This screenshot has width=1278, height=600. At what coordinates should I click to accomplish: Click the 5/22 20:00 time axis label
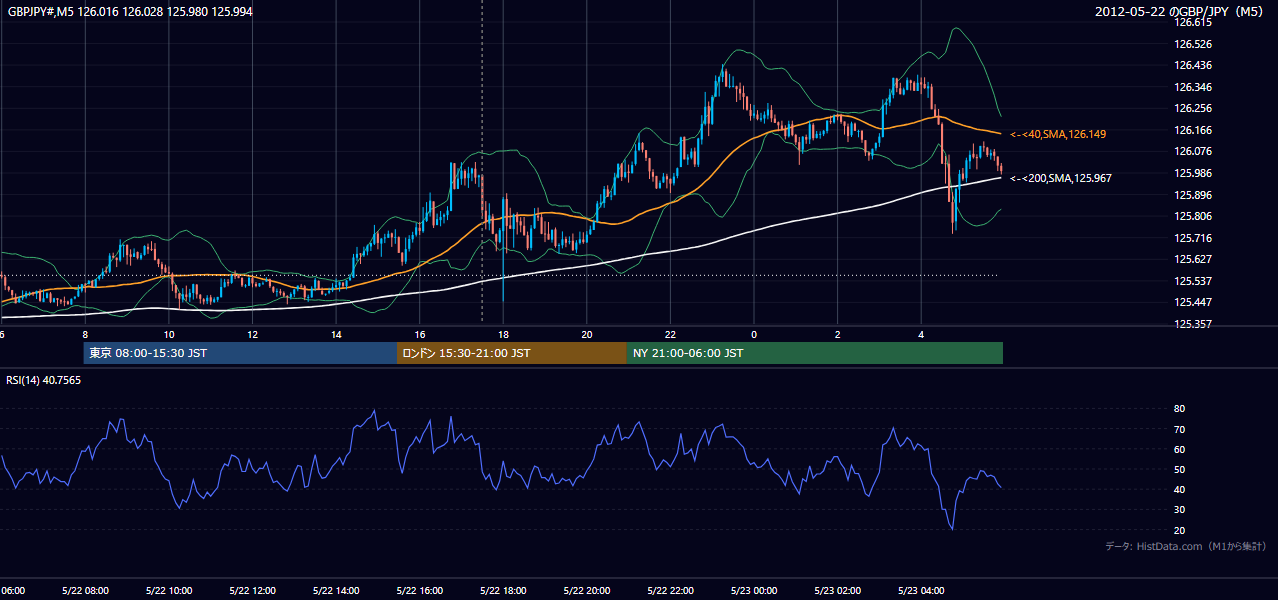pos(586,590)
